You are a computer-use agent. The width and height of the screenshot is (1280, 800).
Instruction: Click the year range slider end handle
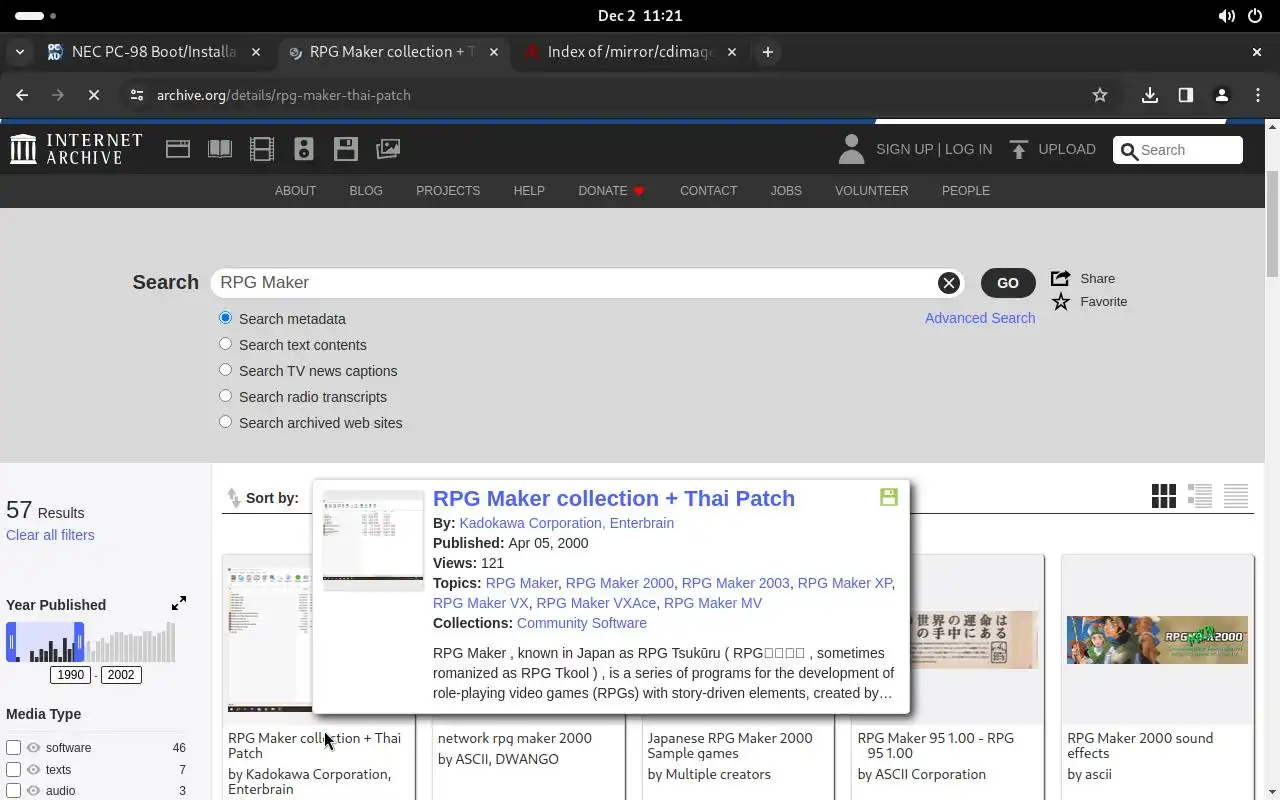tap(79, 642)
